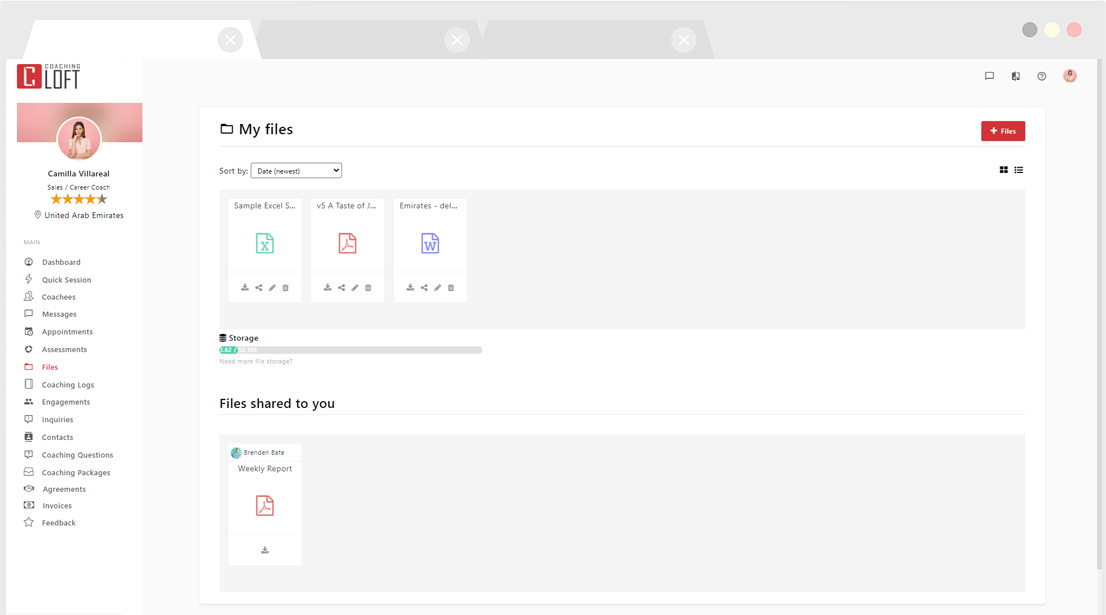Share the v5 A Taste of J... PDF
Viewport: 1106px width, 615px height.
pos(341,288)
